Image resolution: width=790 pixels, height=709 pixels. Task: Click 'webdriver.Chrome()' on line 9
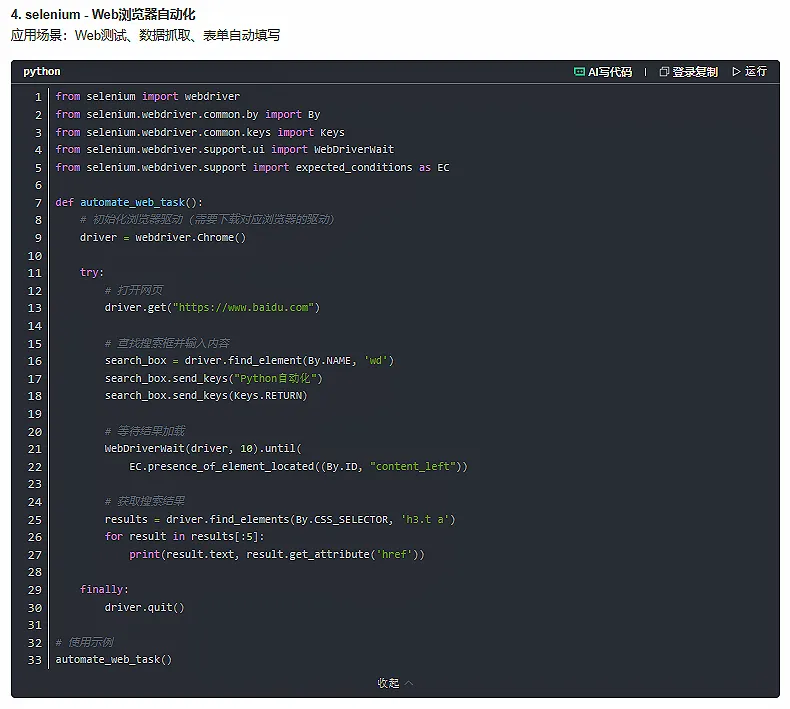point(190,237)
